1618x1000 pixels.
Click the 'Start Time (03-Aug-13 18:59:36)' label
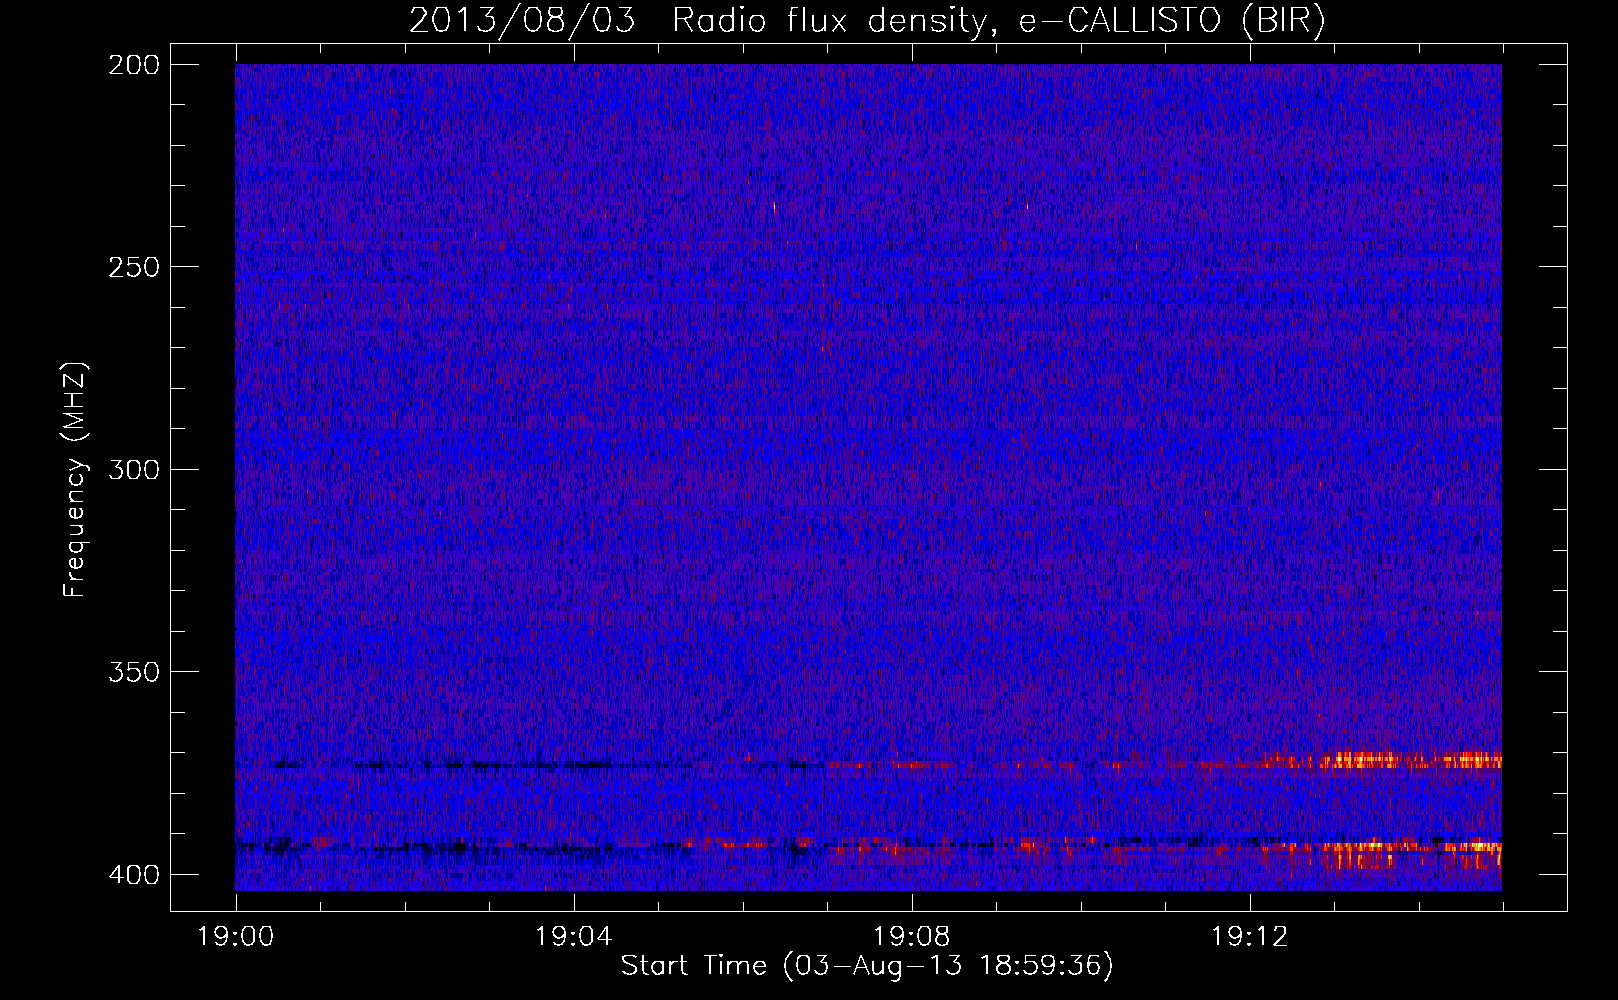pos(867,966)
